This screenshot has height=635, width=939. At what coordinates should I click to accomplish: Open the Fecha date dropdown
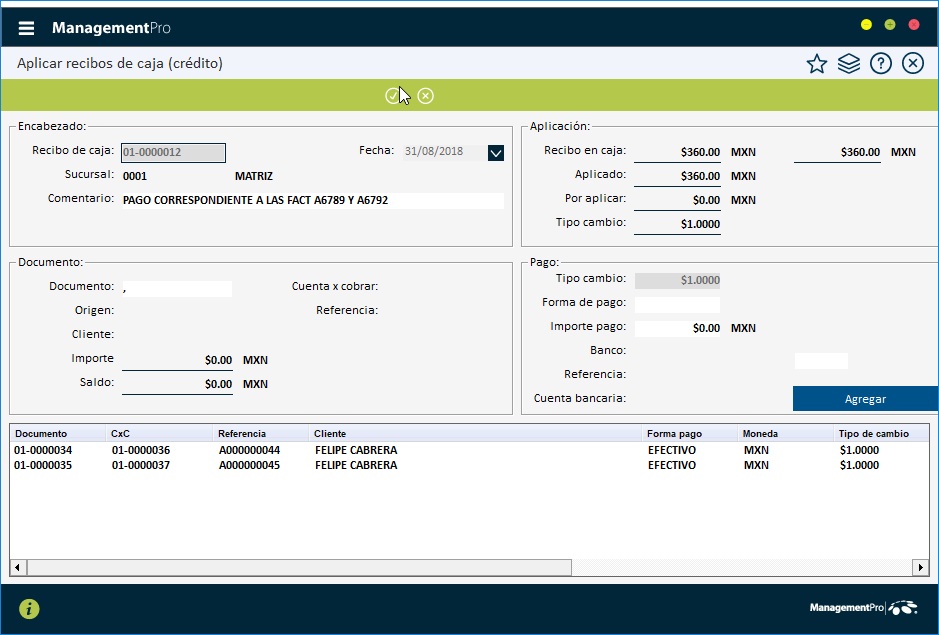496,153
